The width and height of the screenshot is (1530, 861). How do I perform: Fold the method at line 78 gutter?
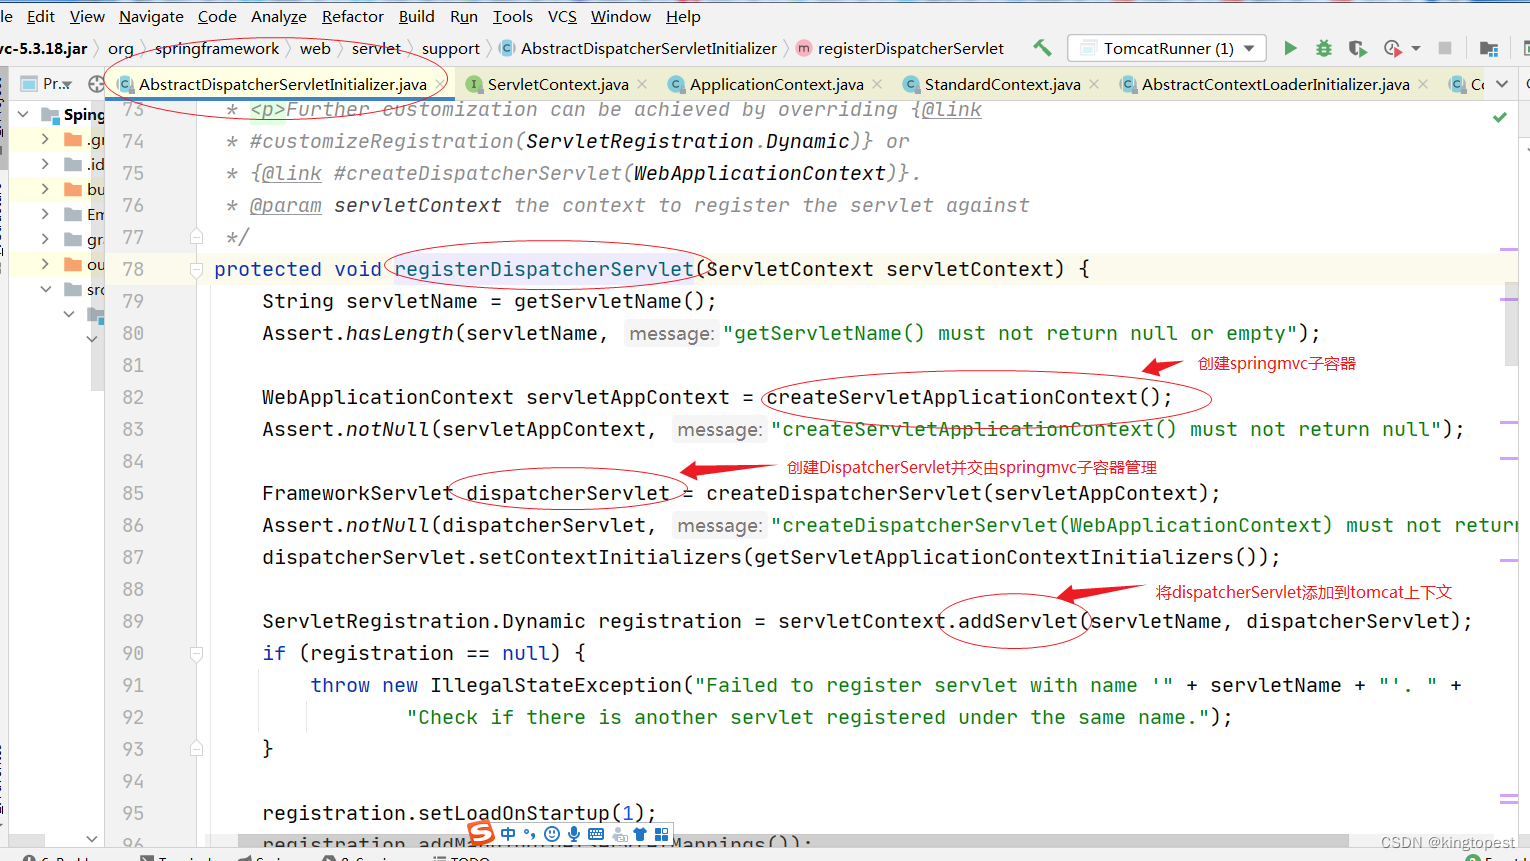tap(196, 269)
